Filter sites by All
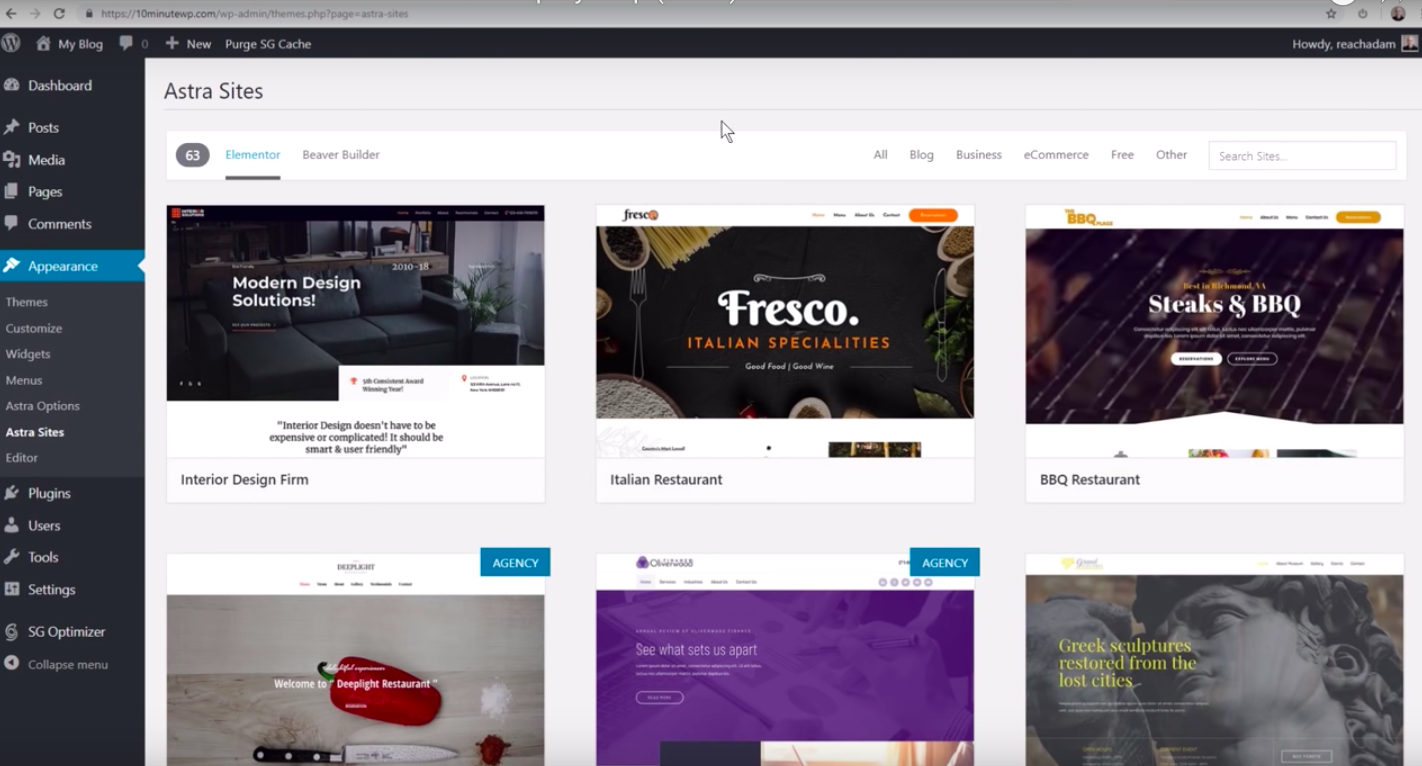This screenshot has width=1422, height=766. tap(880, 155)
